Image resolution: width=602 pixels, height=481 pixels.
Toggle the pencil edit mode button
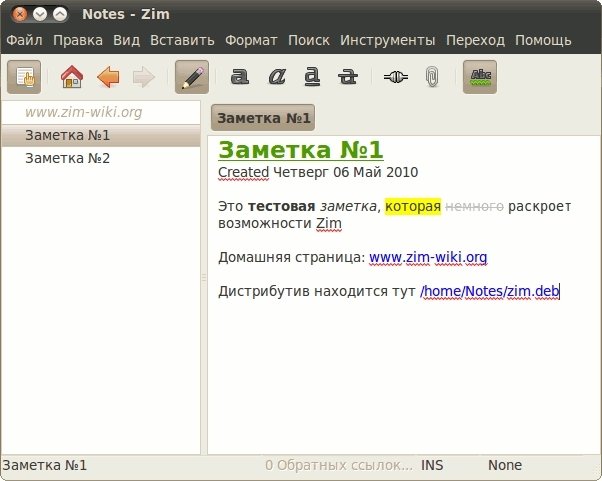coord(192,76)
